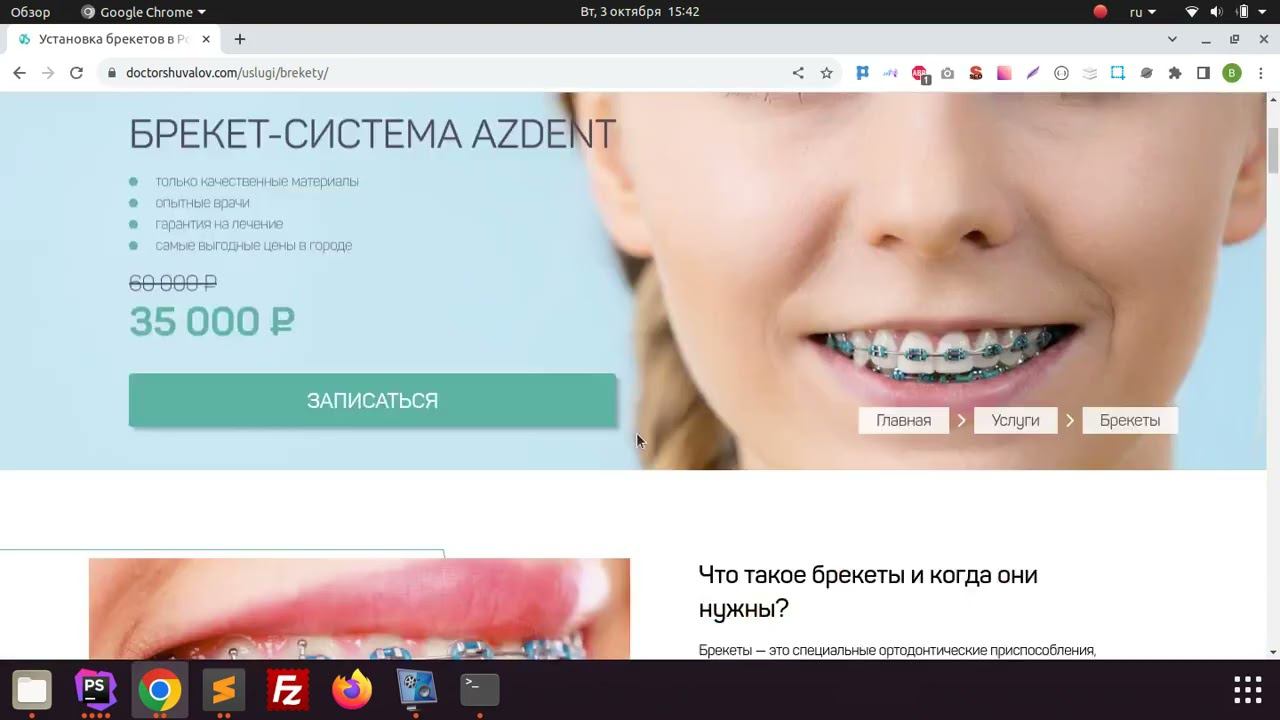
Task: Go back to the previous page
Action: pos(19,73)
